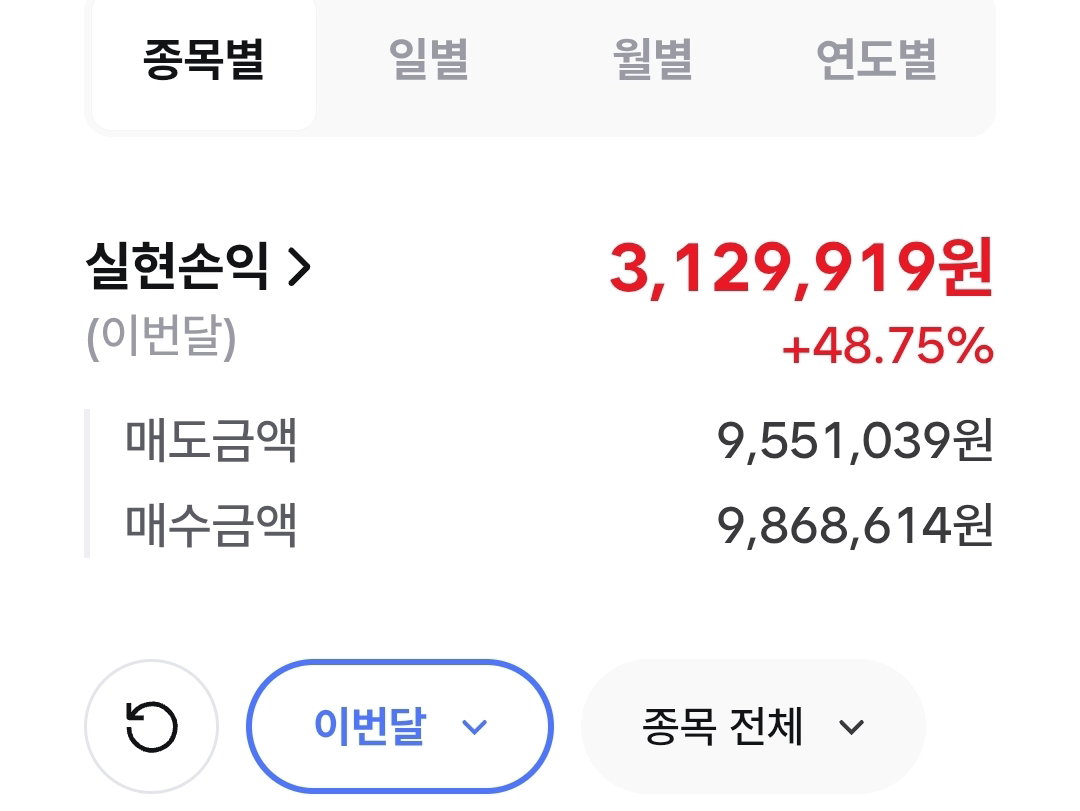Tap the 9,551,039원 sell amount
The height and width of the screenshot is (811, 1080).
tap(855, 440)
